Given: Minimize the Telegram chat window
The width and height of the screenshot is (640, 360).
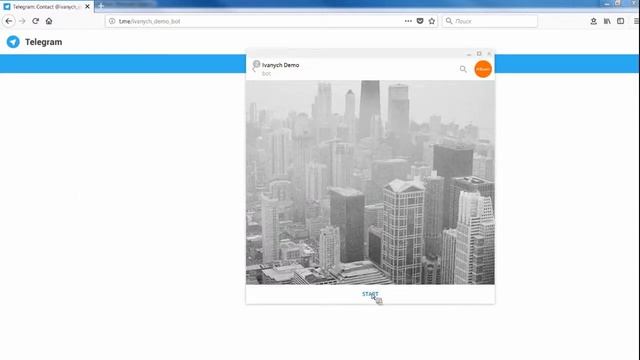Looking at the screenshot, I should (469, 54).
